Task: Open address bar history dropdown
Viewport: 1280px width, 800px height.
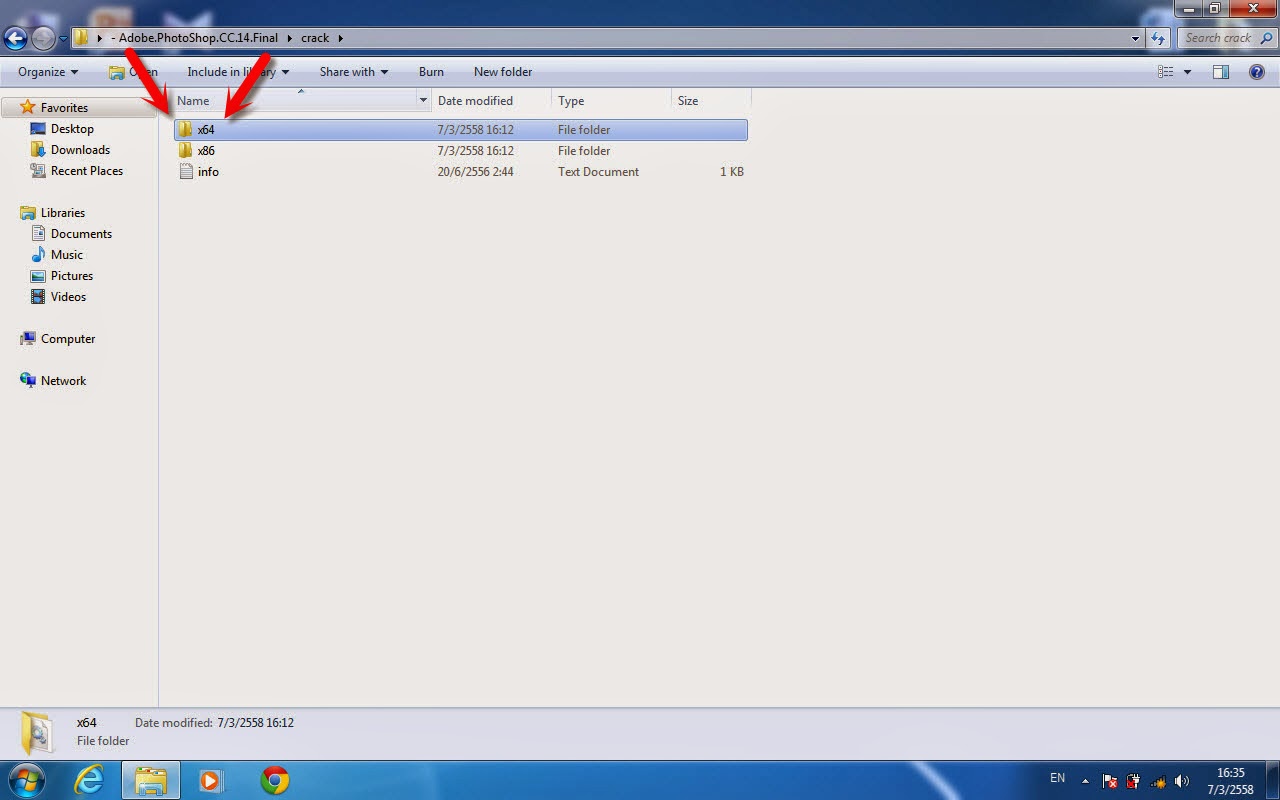Action: [x=1135, y=38]
